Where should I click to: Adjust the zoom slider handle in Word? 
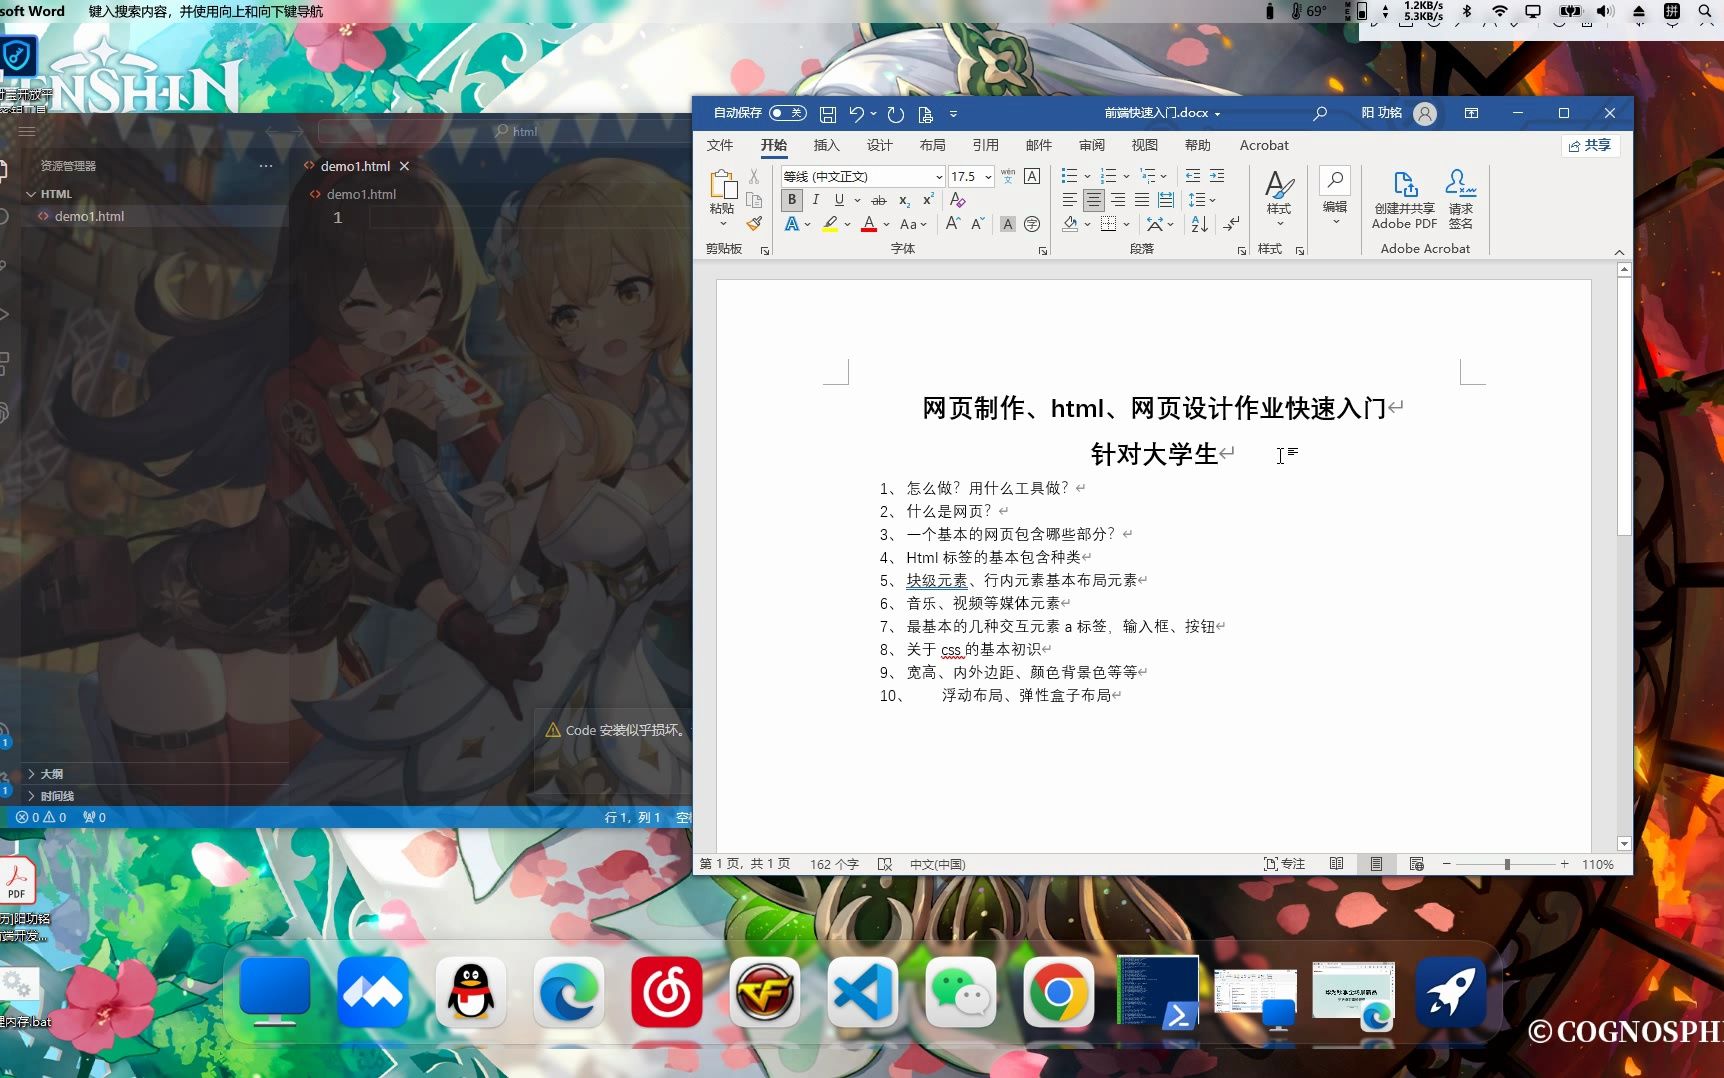1507,864
